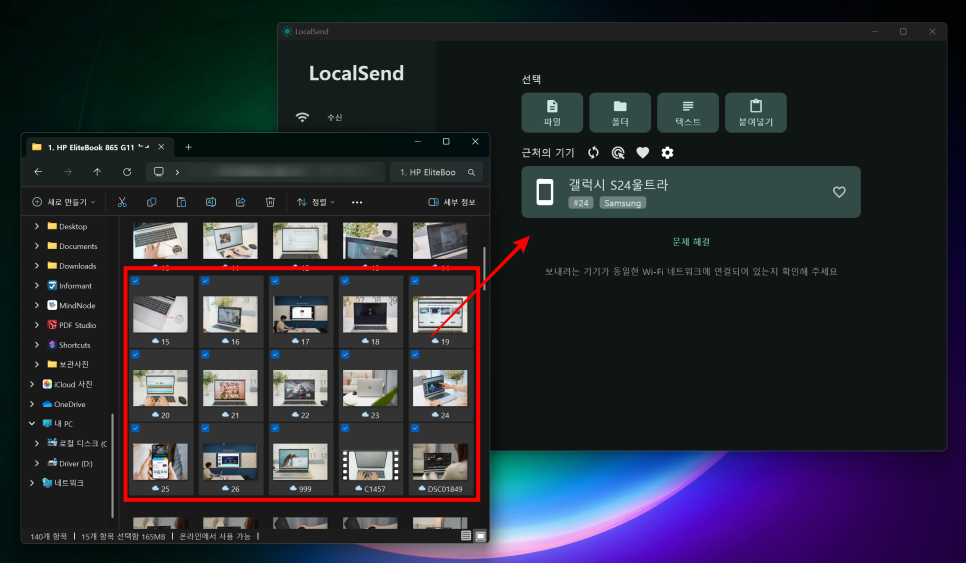Click the Paste clipboard icon in Explorer toolbar
Screen dimensions: 966x563
[x=181, y=202]
